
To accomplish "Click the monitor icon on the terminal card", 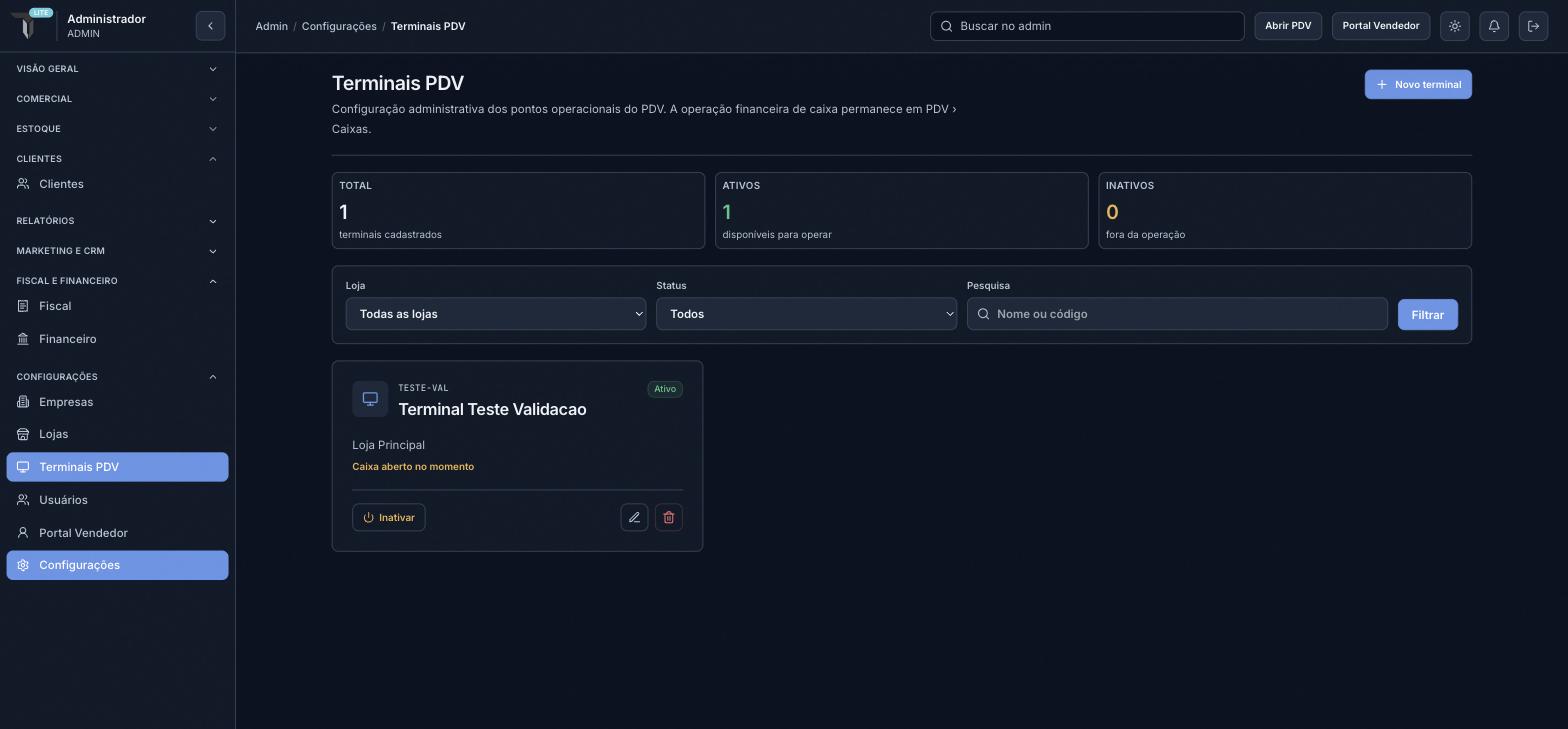I will (370, 399).
